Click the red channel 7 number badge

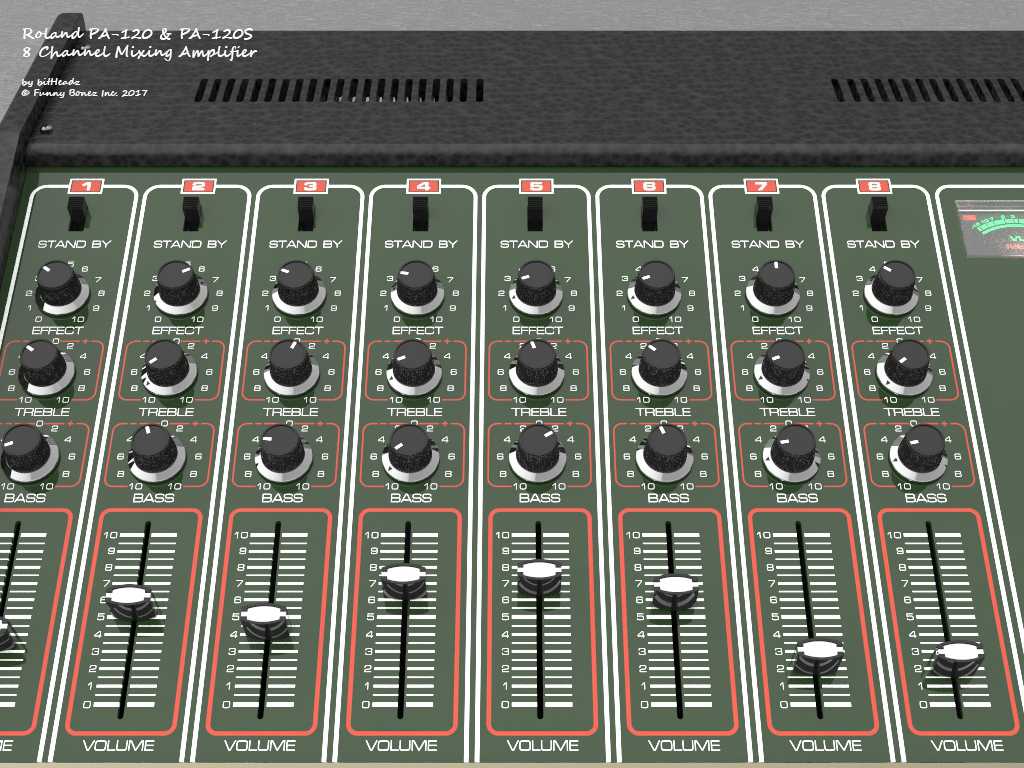761,186
